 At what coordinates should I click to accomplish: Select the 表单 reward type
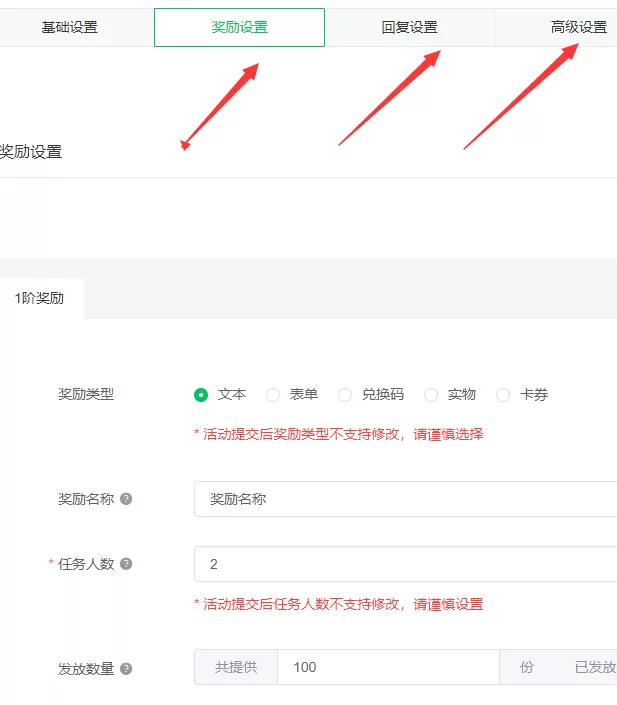point(273,395)
